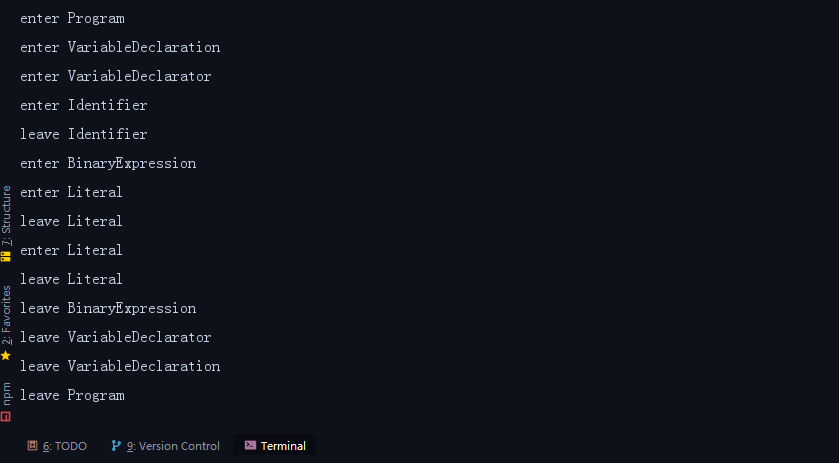Click the 'enter VariableDeclarator' terminal line
This screenshot has width=839, height=463.
[116, 77]
